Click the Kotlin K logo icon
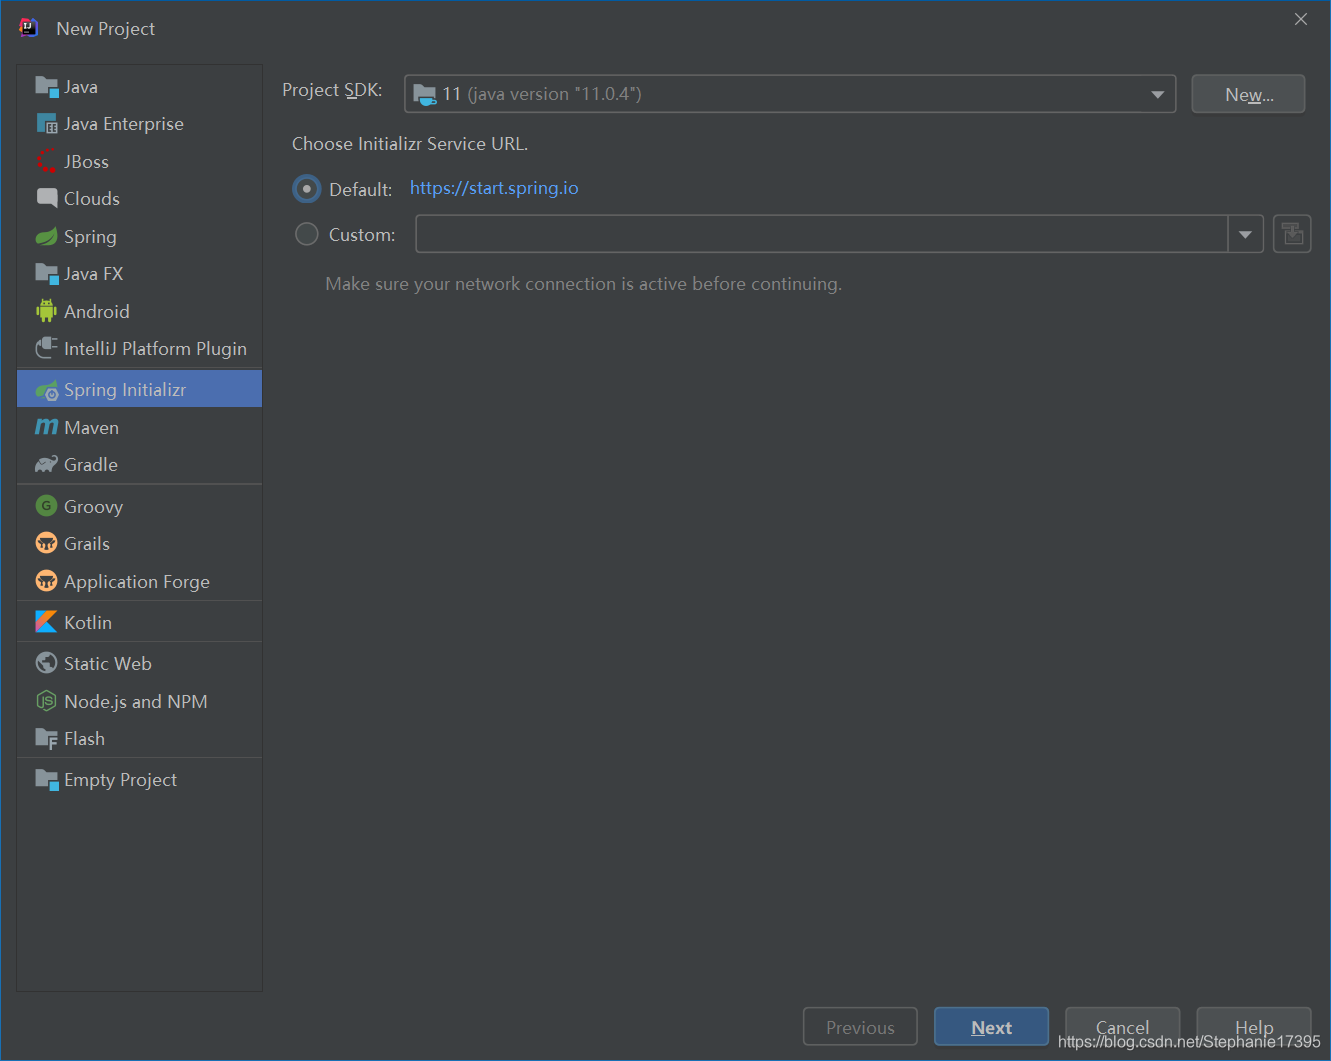The height and width of the screenshot is (1061, 1331). tap(47, 622)
